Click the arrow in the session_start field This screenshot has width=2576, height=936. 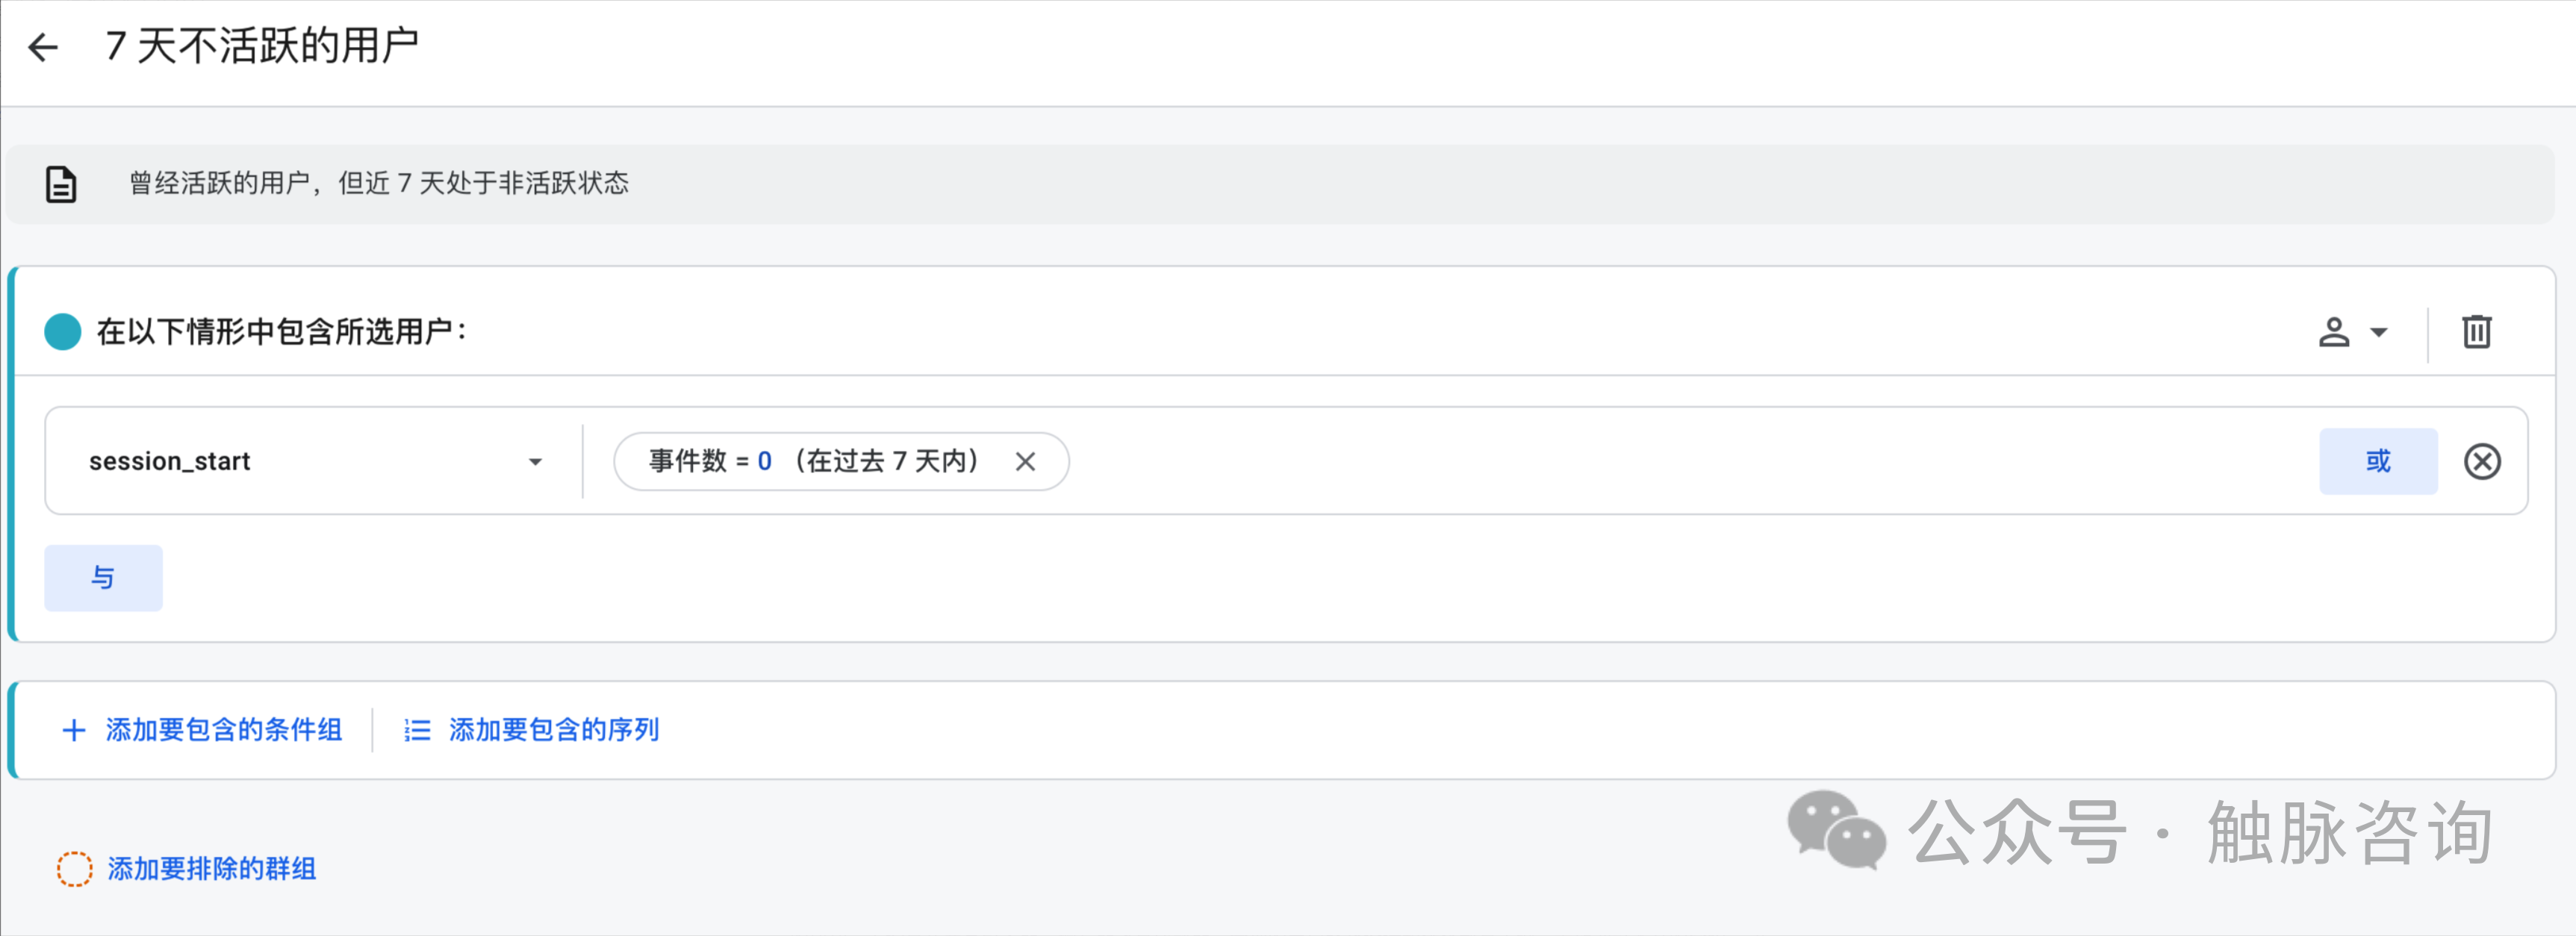point(535,462)
